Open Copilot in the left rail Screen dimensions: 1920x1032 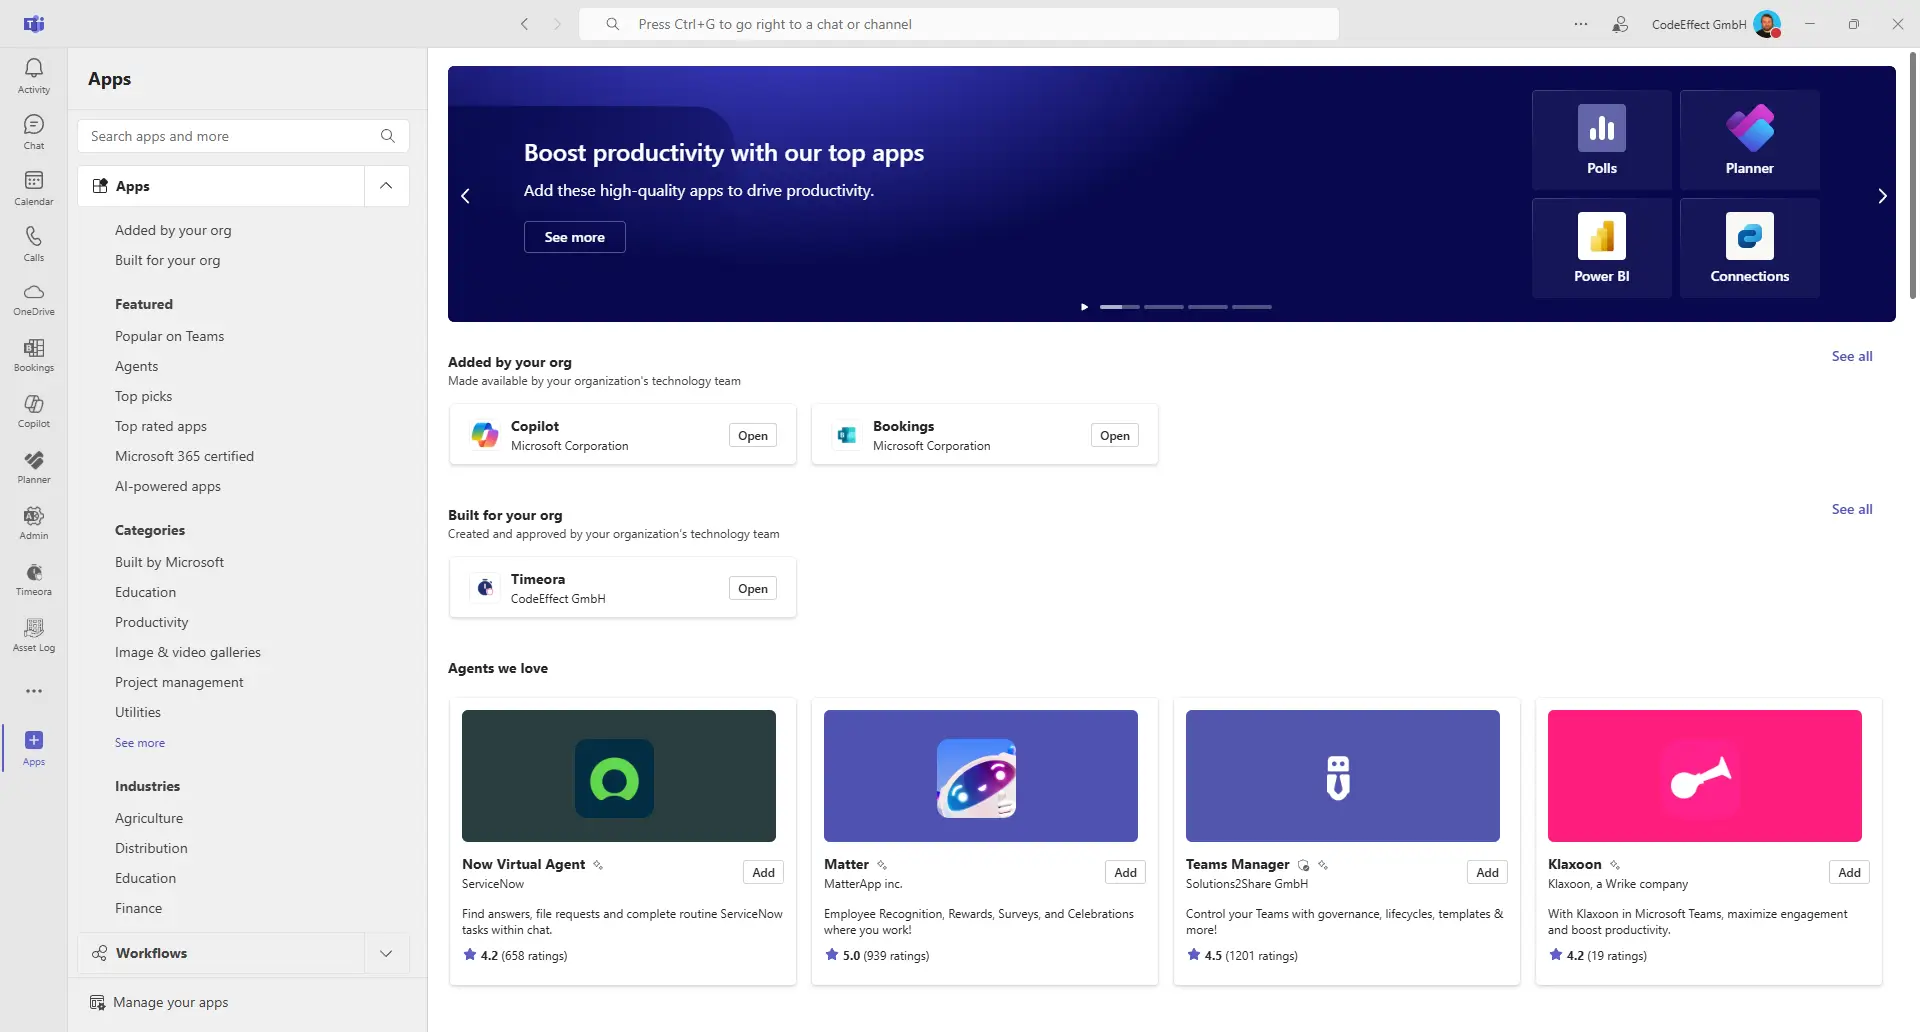click(x=34, y=412)
